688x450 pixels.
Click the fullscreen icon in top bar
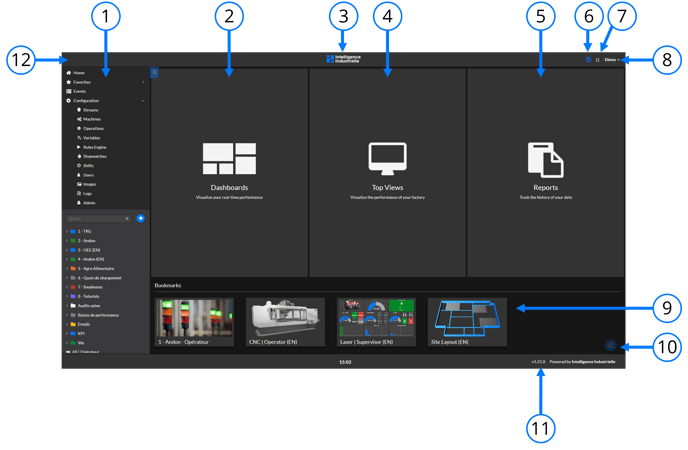click(x=597, y=60)
